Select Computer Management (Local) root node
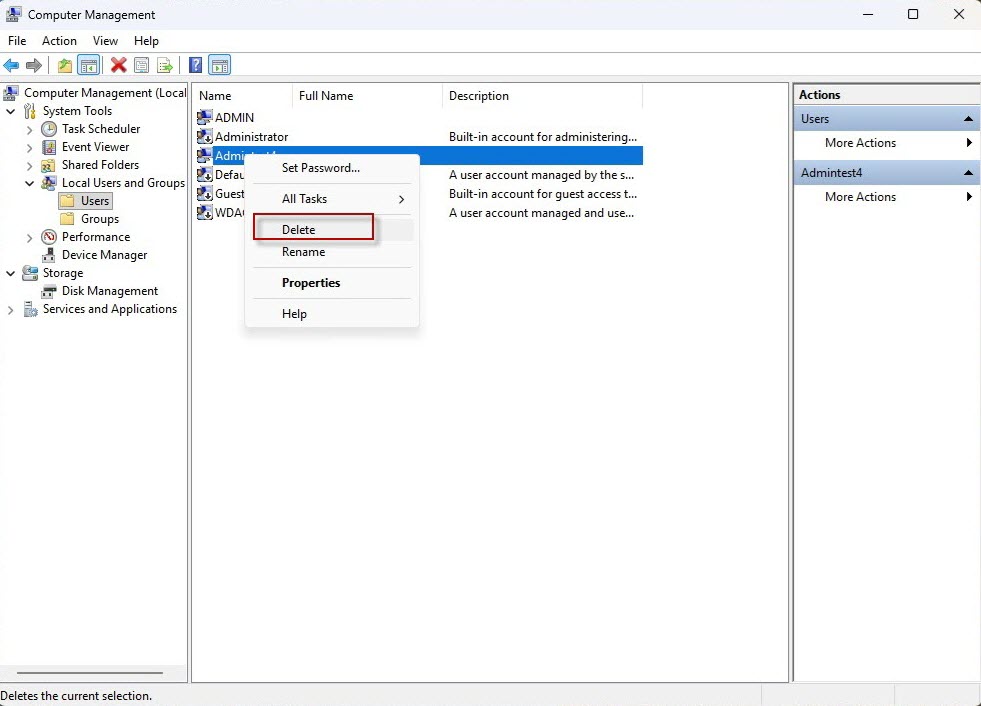Screen dimensions: 981x706 click(105, 93)
